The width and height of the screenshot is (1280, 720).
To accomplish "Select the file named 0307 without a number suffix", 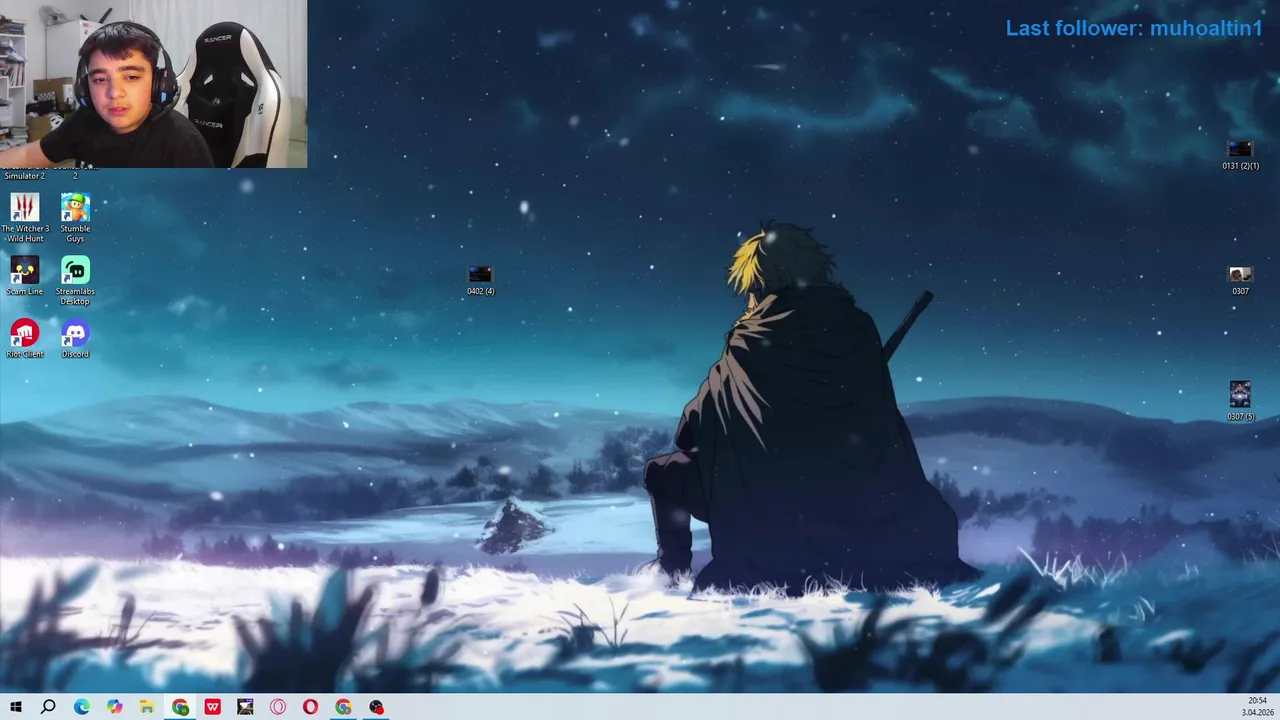I will coord(1240,280).
